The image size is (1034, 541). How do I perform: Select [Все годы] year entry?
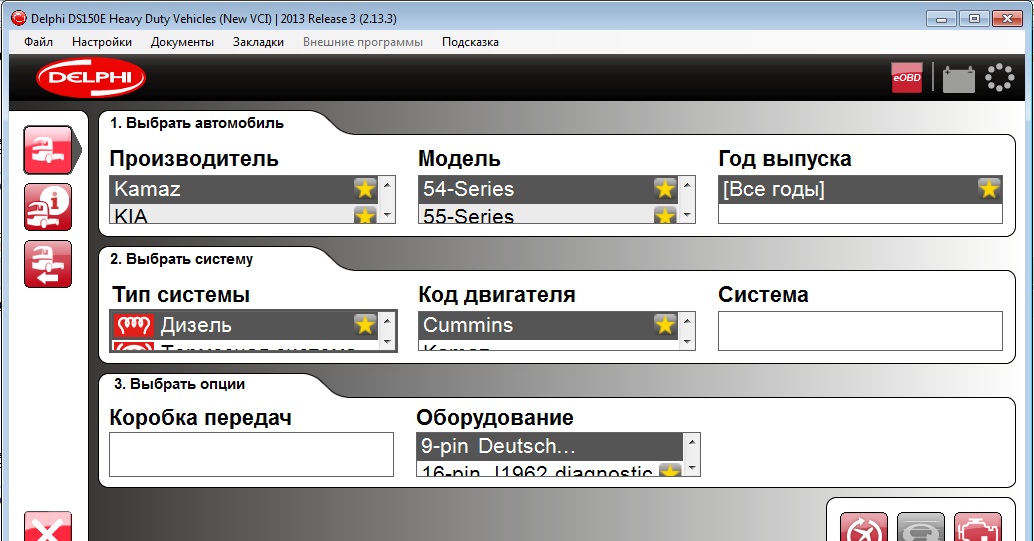click(860, 189)
